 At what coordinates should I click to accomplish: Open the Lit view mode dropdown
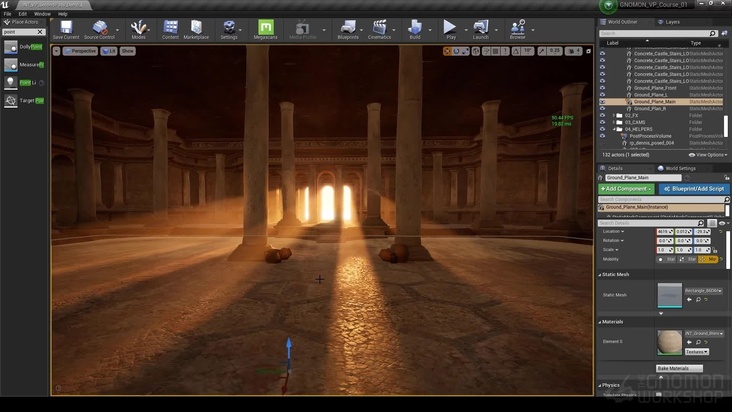tap(109, 51)
